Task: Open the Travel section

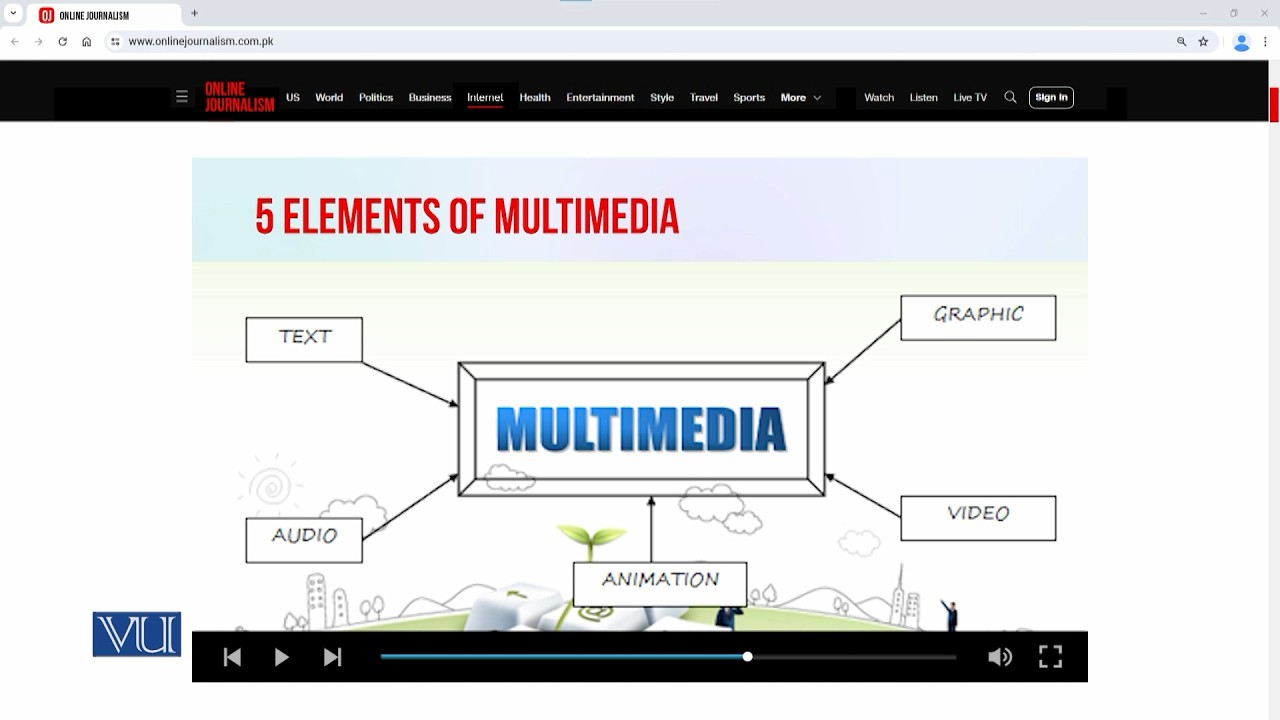Action: coord(704,97)
